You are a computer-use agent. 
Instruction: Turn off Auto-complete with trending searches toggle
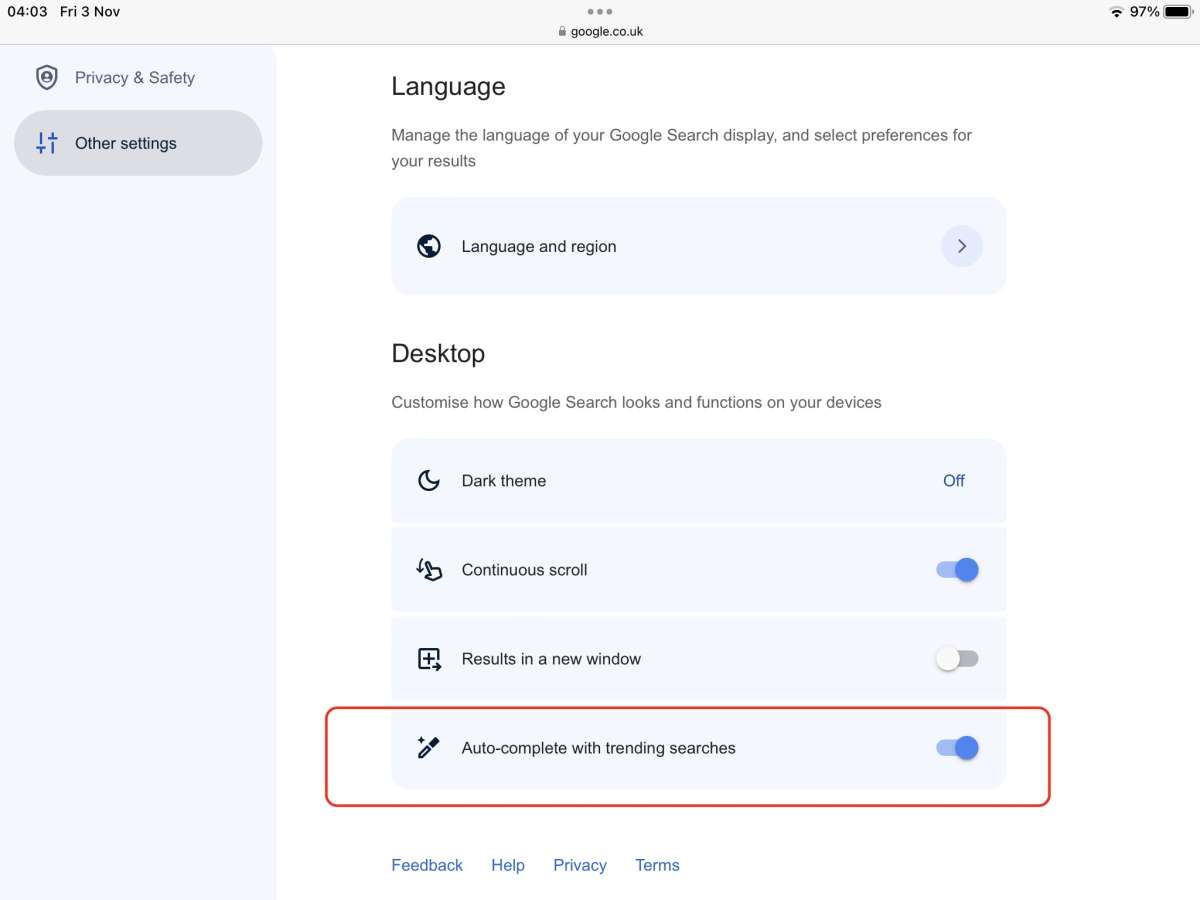[957, 748]
